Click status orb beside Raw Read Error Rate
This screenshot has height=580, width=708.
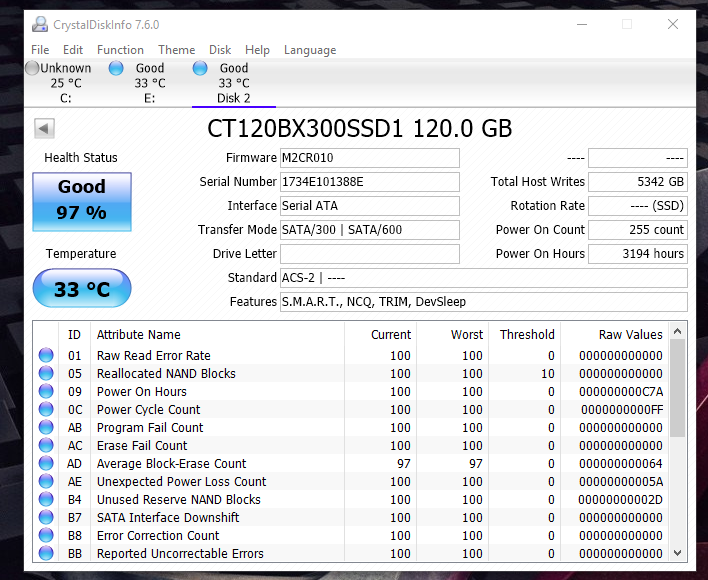(x=46, y=356)
